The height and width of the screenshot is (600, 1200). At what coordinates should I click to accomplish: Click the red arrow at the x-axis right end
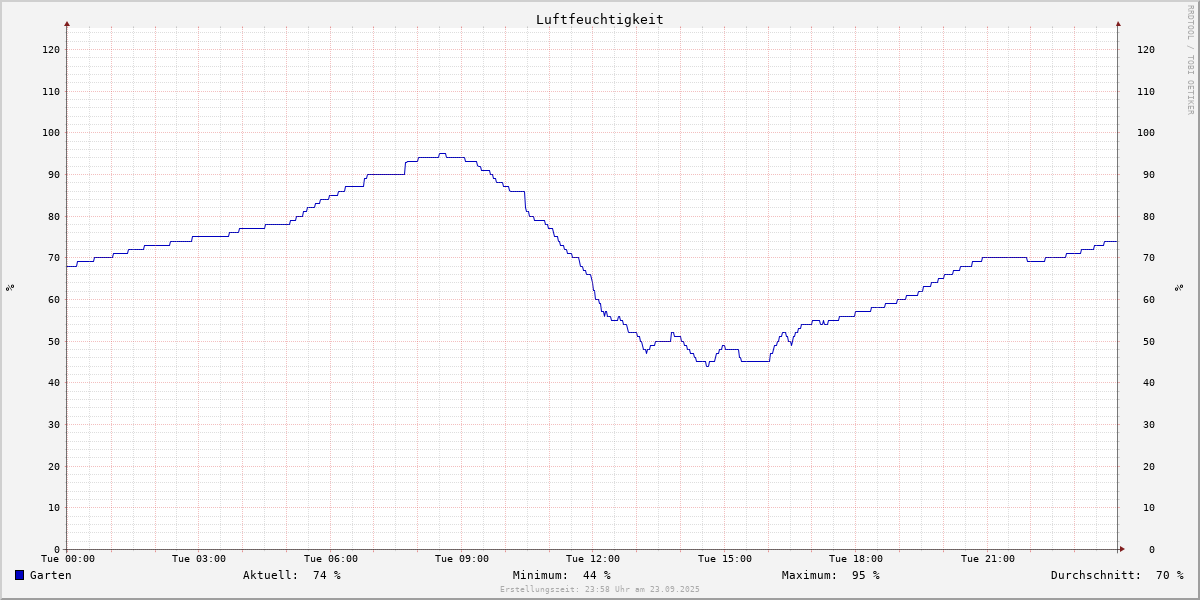coord(1121,549)
